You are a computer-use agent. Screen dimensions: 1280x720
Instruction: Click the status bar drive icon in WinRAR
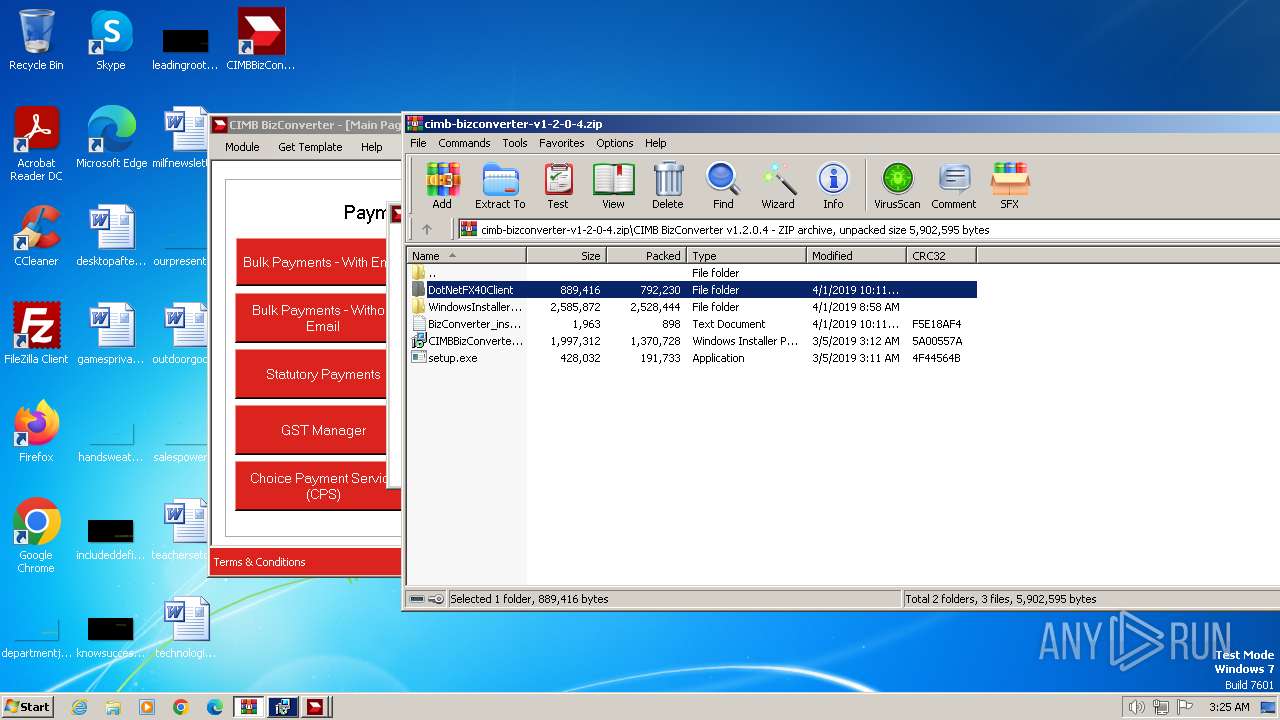coord(417,599)
